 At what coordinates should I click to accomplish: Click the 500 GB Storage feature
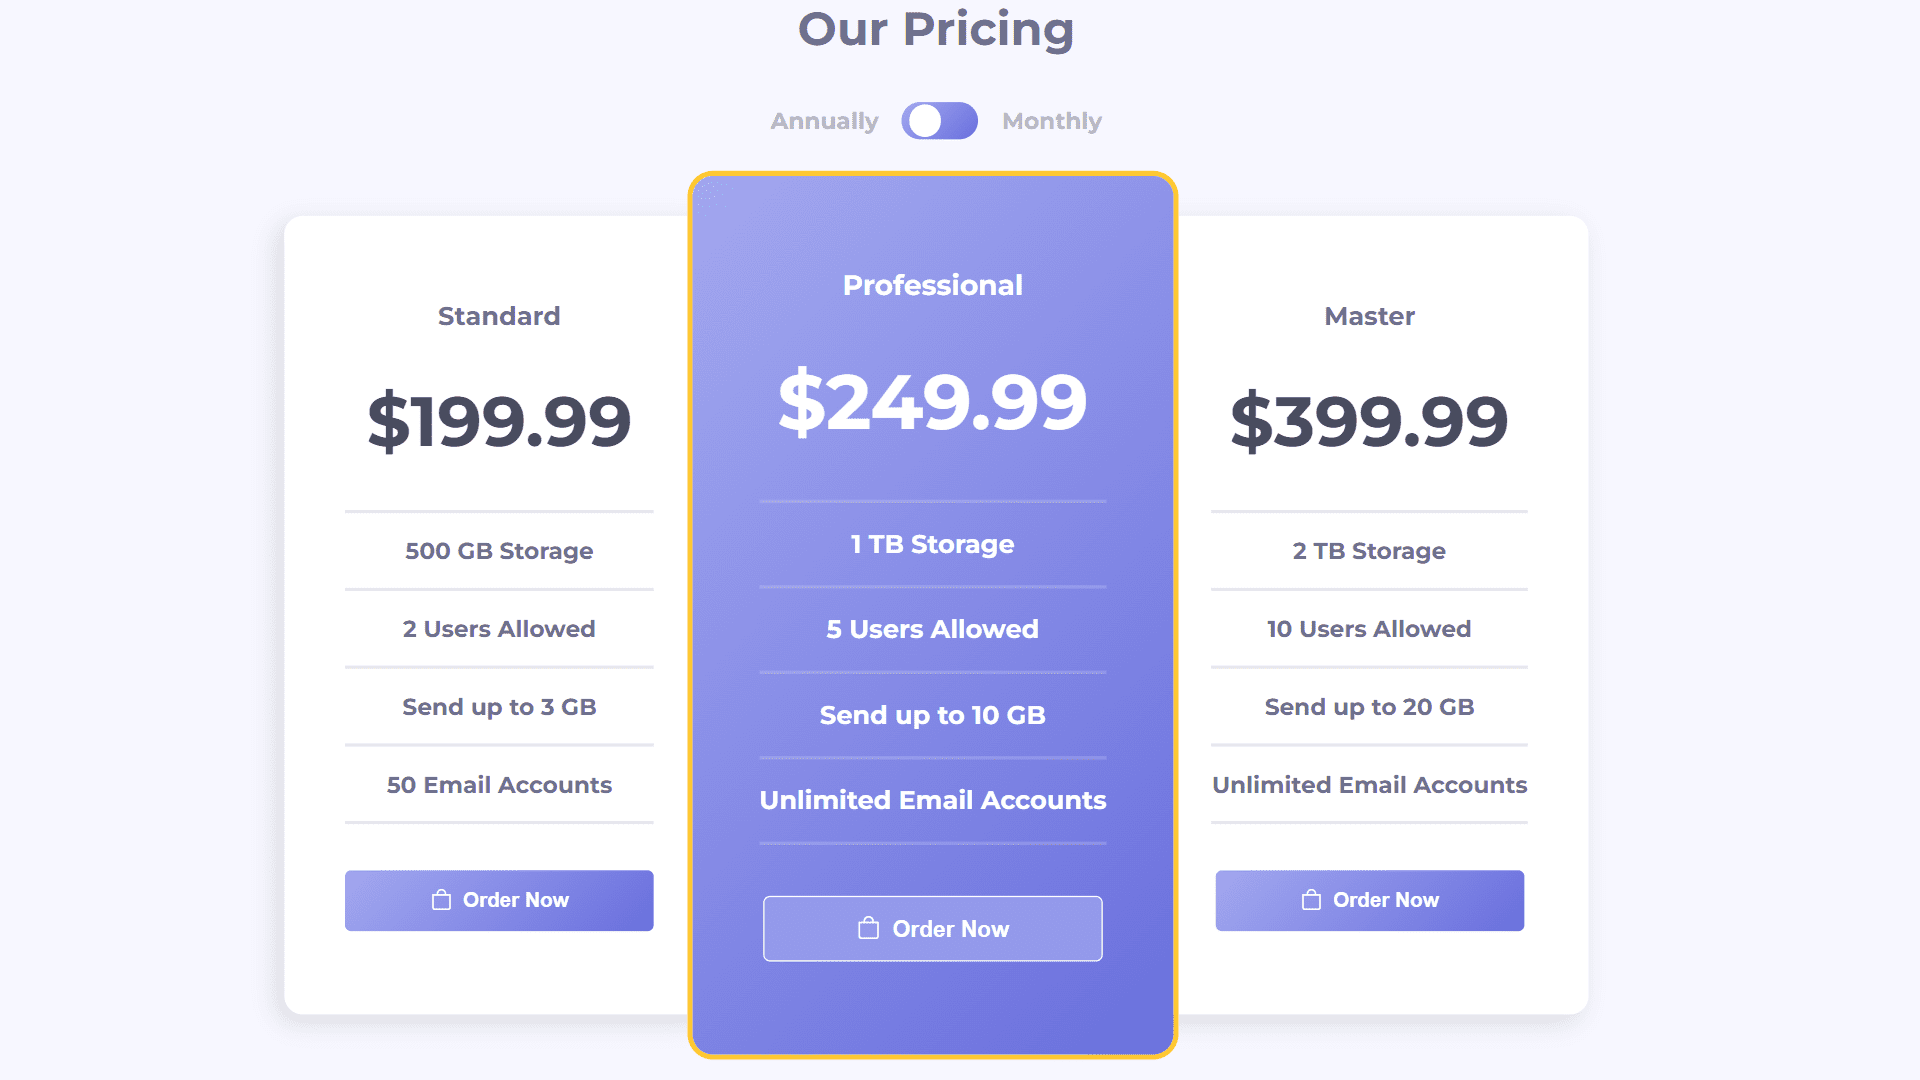(499, 551)
